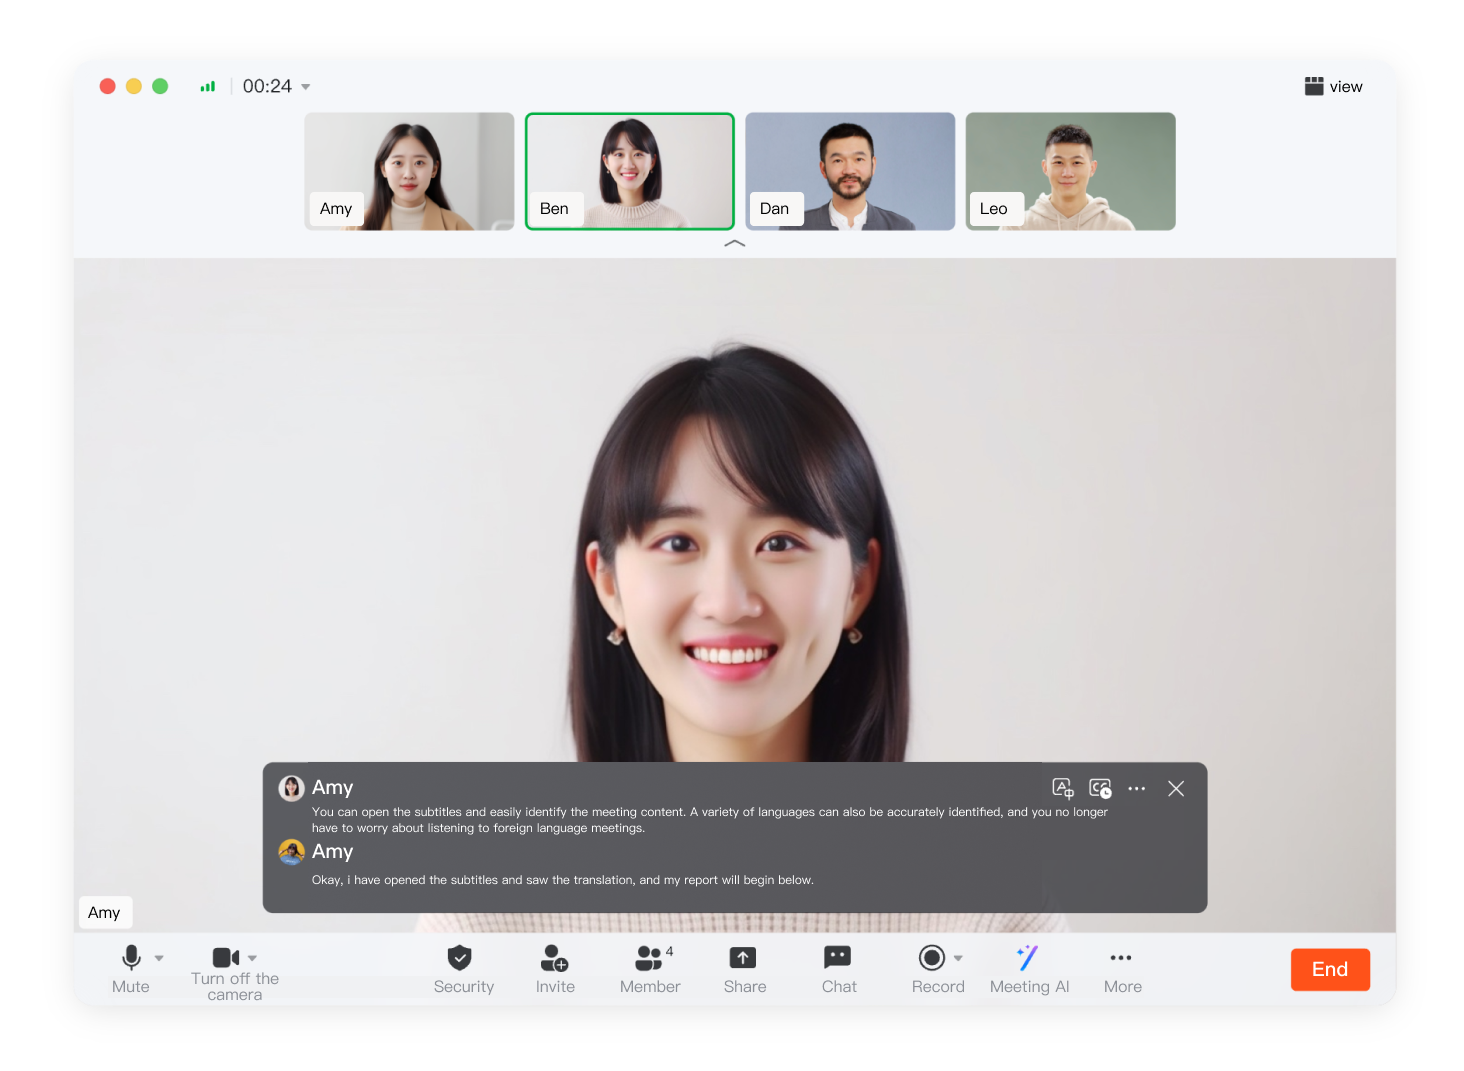Open the Member list
This screenshot has width=1464, height=1071.
tap(649, 959)
